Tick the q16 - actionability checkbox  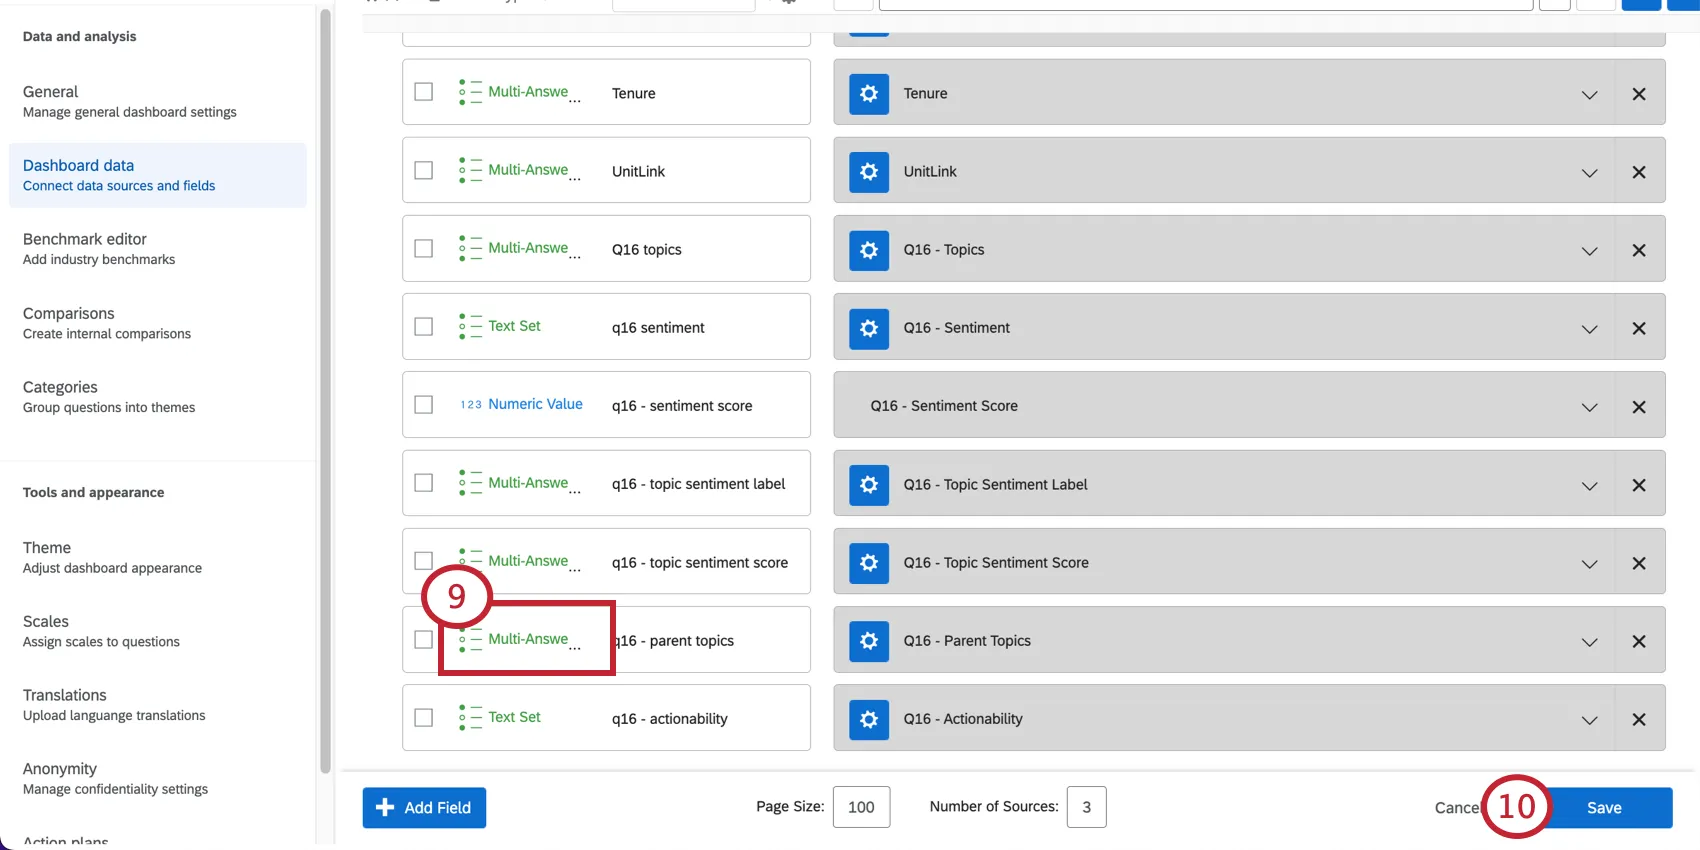[x=424, y=718]
